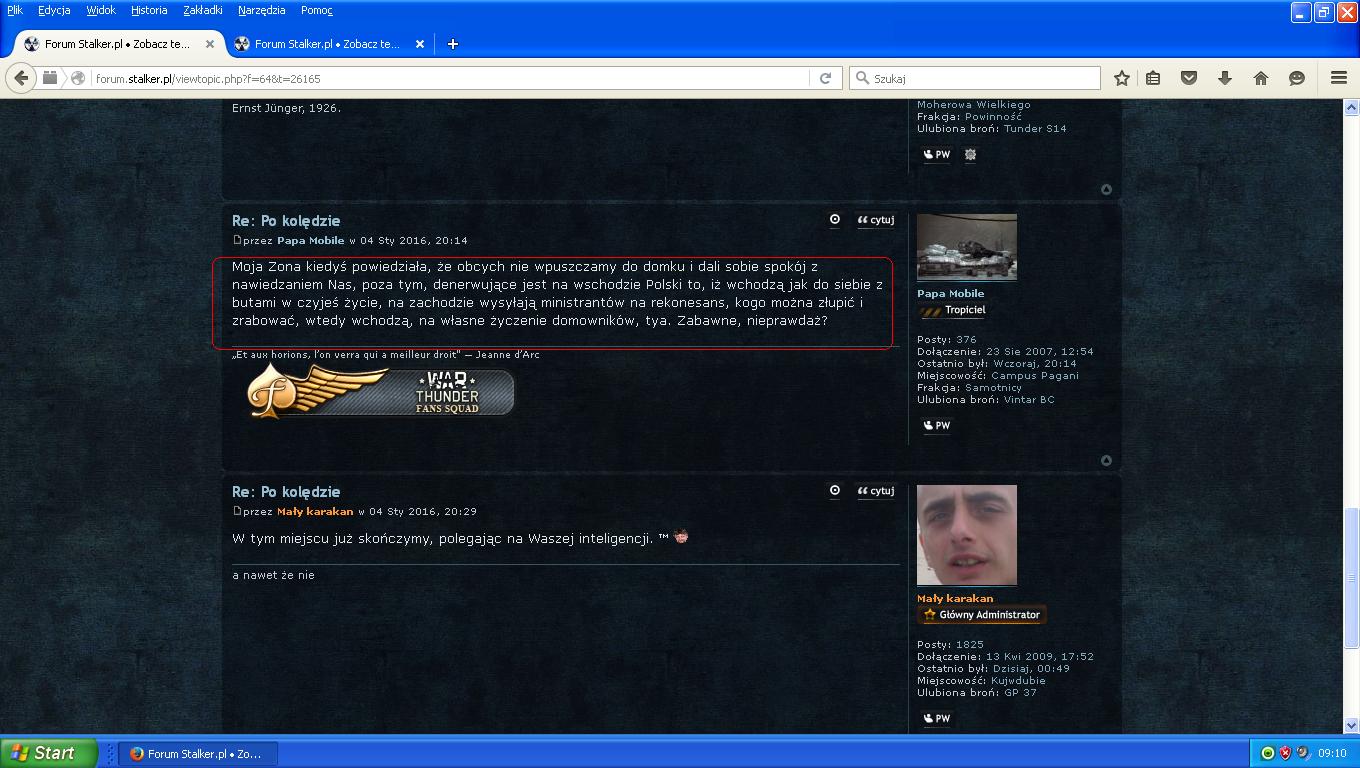Open the Windows Start button

(49, 753)
